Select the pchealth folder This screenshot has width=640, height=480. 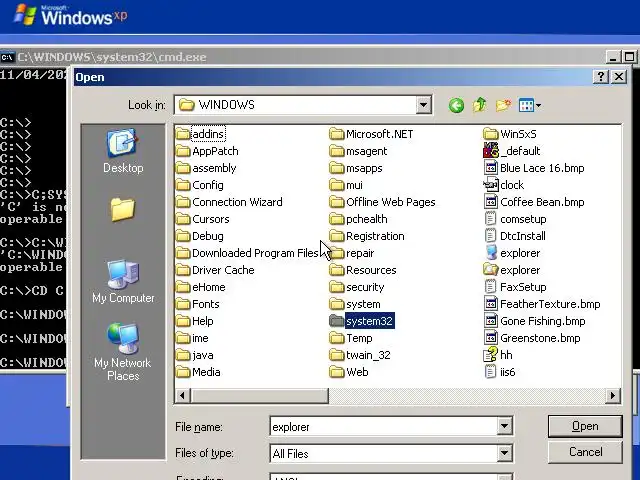(x=358, y=219)
